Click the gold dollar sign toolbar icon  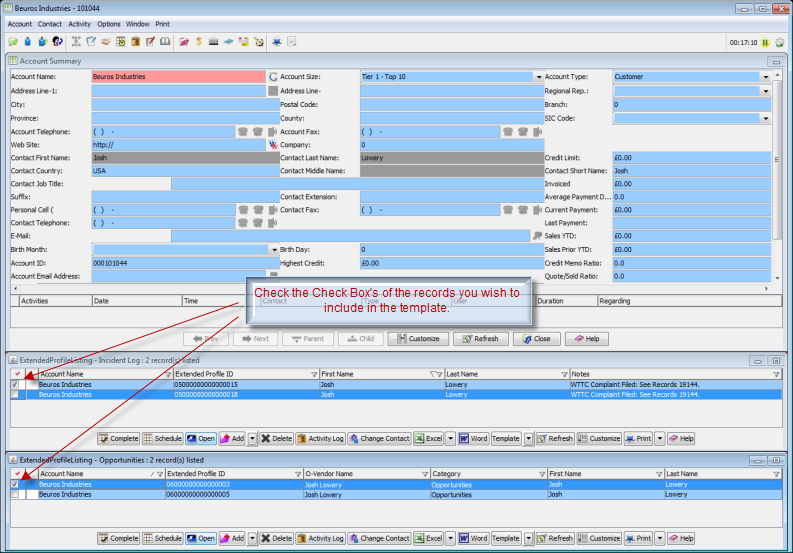click(199, 42)
